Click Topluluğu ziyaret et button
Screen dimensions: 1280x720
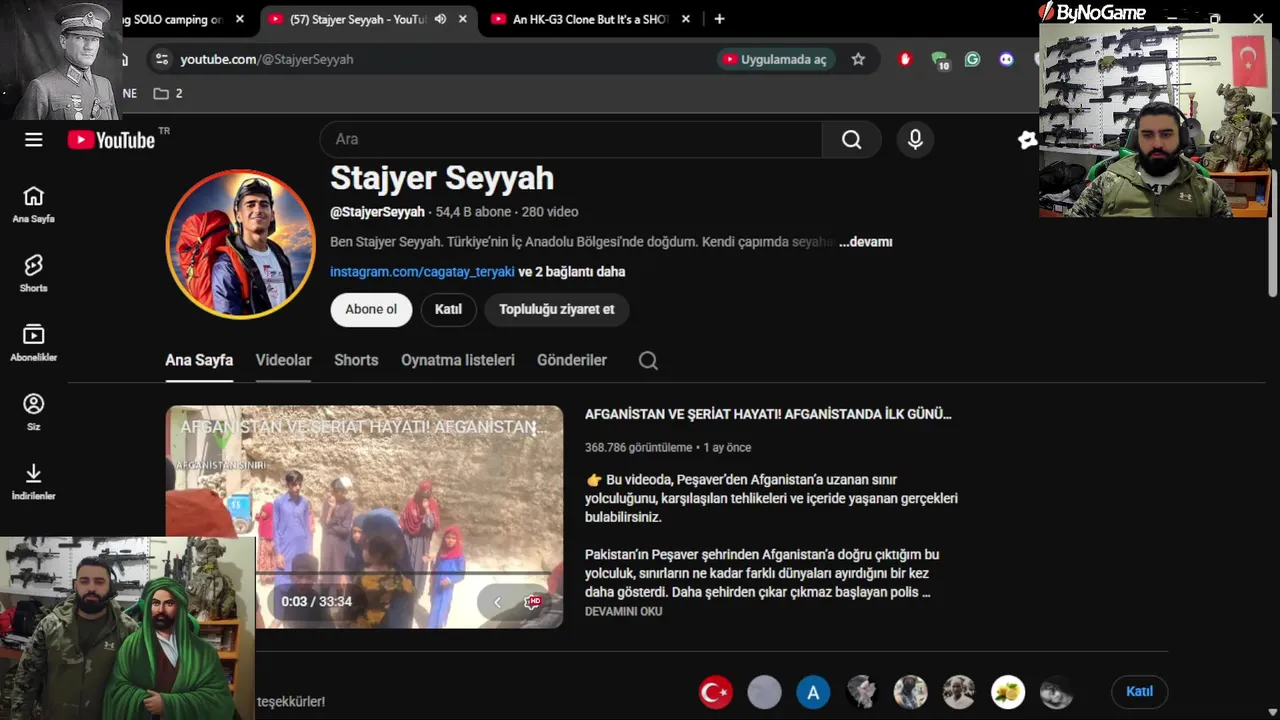coord(557,310)
